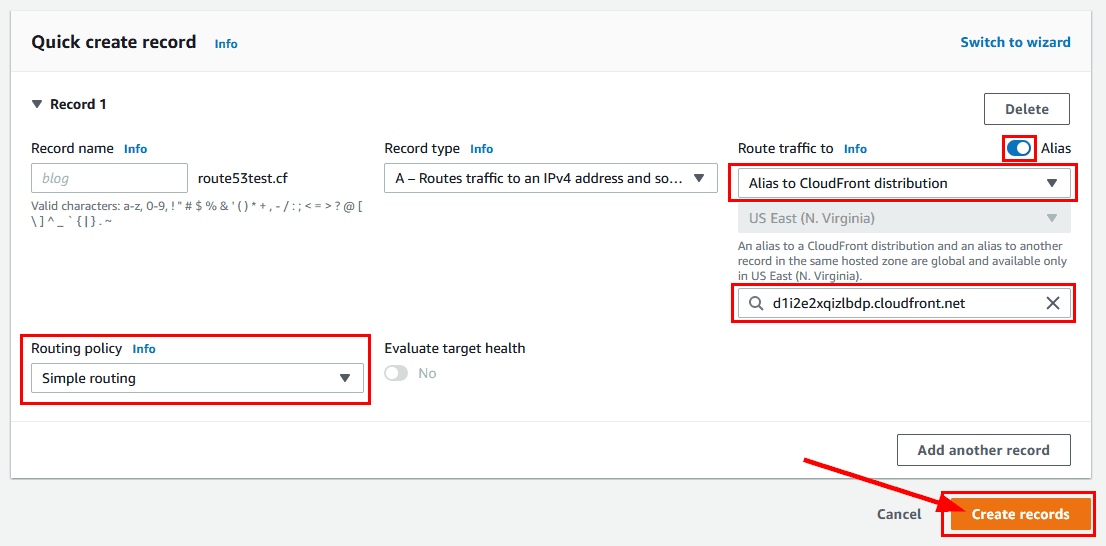
Task: Click the search magnifier icon in distribution field
Action: tap(755, 303)
